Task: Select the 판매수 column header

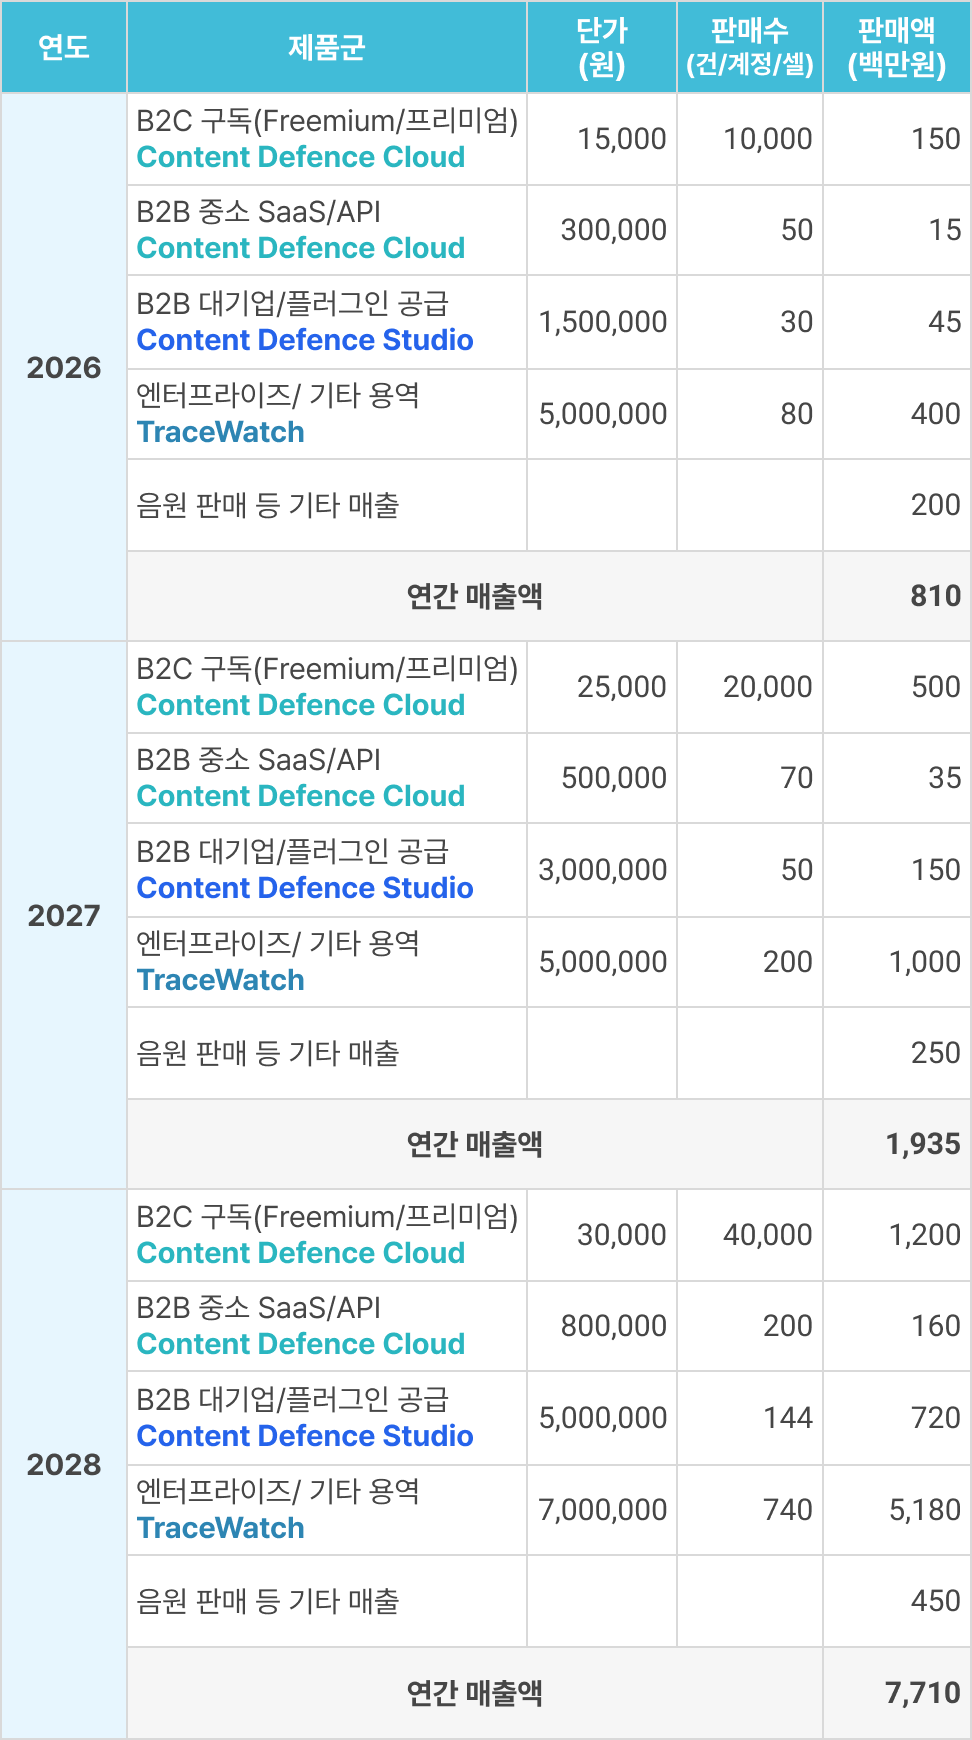Action: [750, 47]
